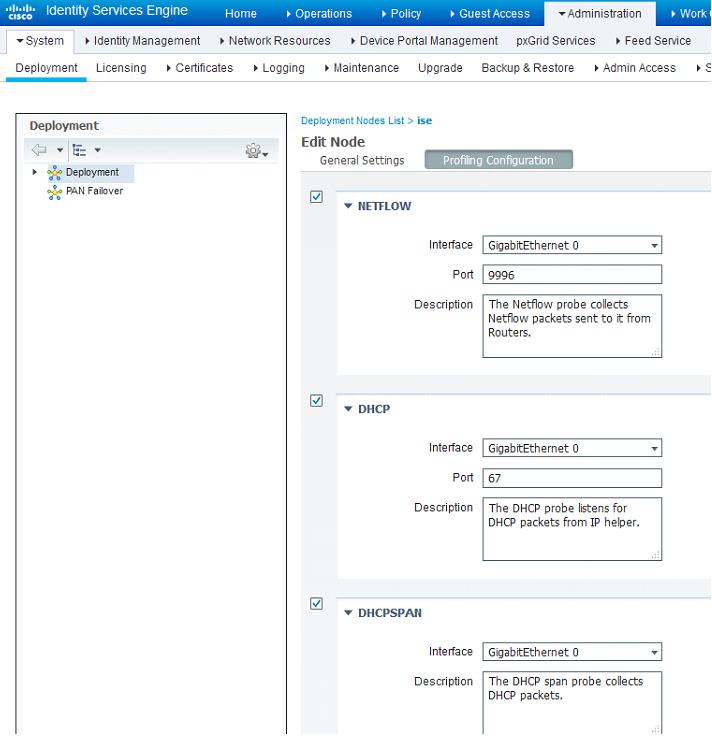Open Backup & Restore tab
712x739 pixels.
(x=528, y=68)
